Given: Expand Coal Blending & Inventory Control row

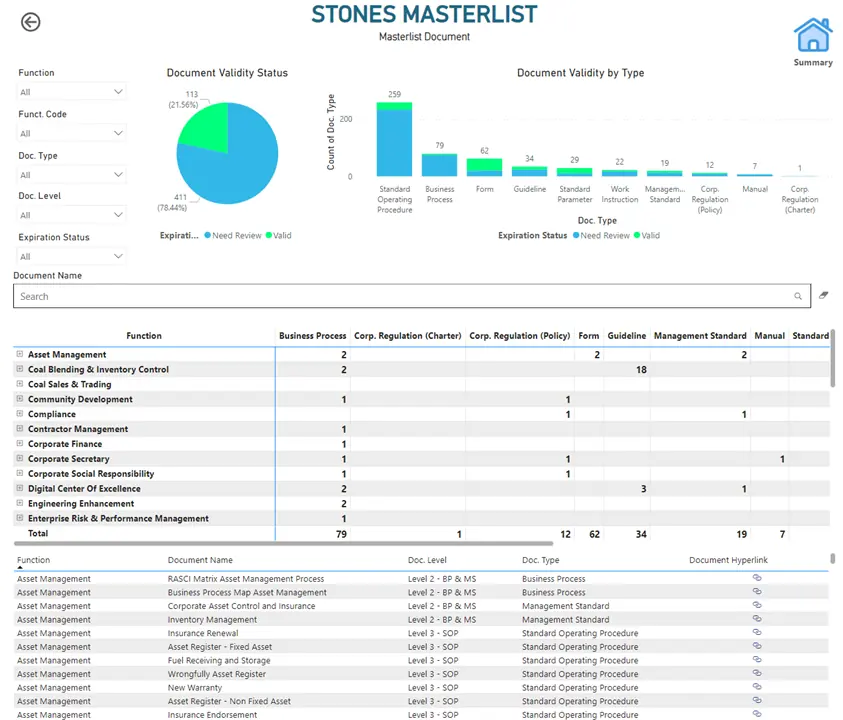Looking at the screenshot, I should point(20,369).
